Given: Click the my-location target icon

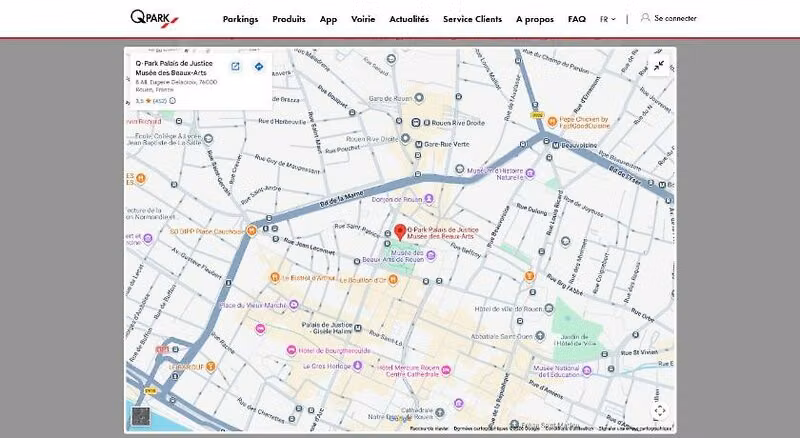Looking at the screenshot, I should (x=660, y=410).
